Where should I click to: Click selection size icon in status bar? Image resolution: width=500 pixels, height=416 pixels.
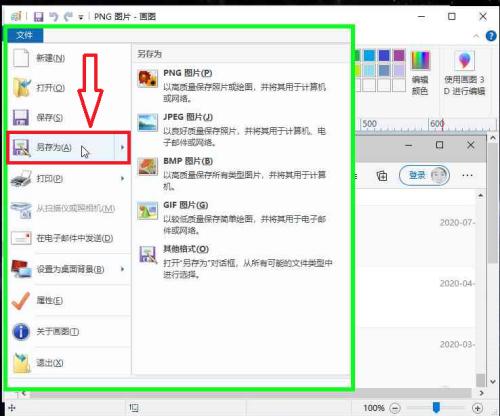coord(134,408)
